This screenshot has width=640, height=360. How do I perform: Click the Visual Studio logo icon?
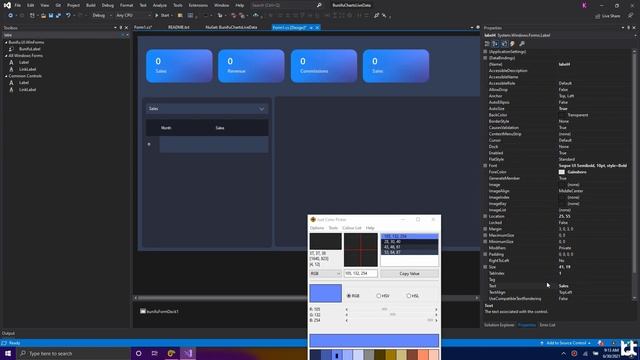pos(7,5)
